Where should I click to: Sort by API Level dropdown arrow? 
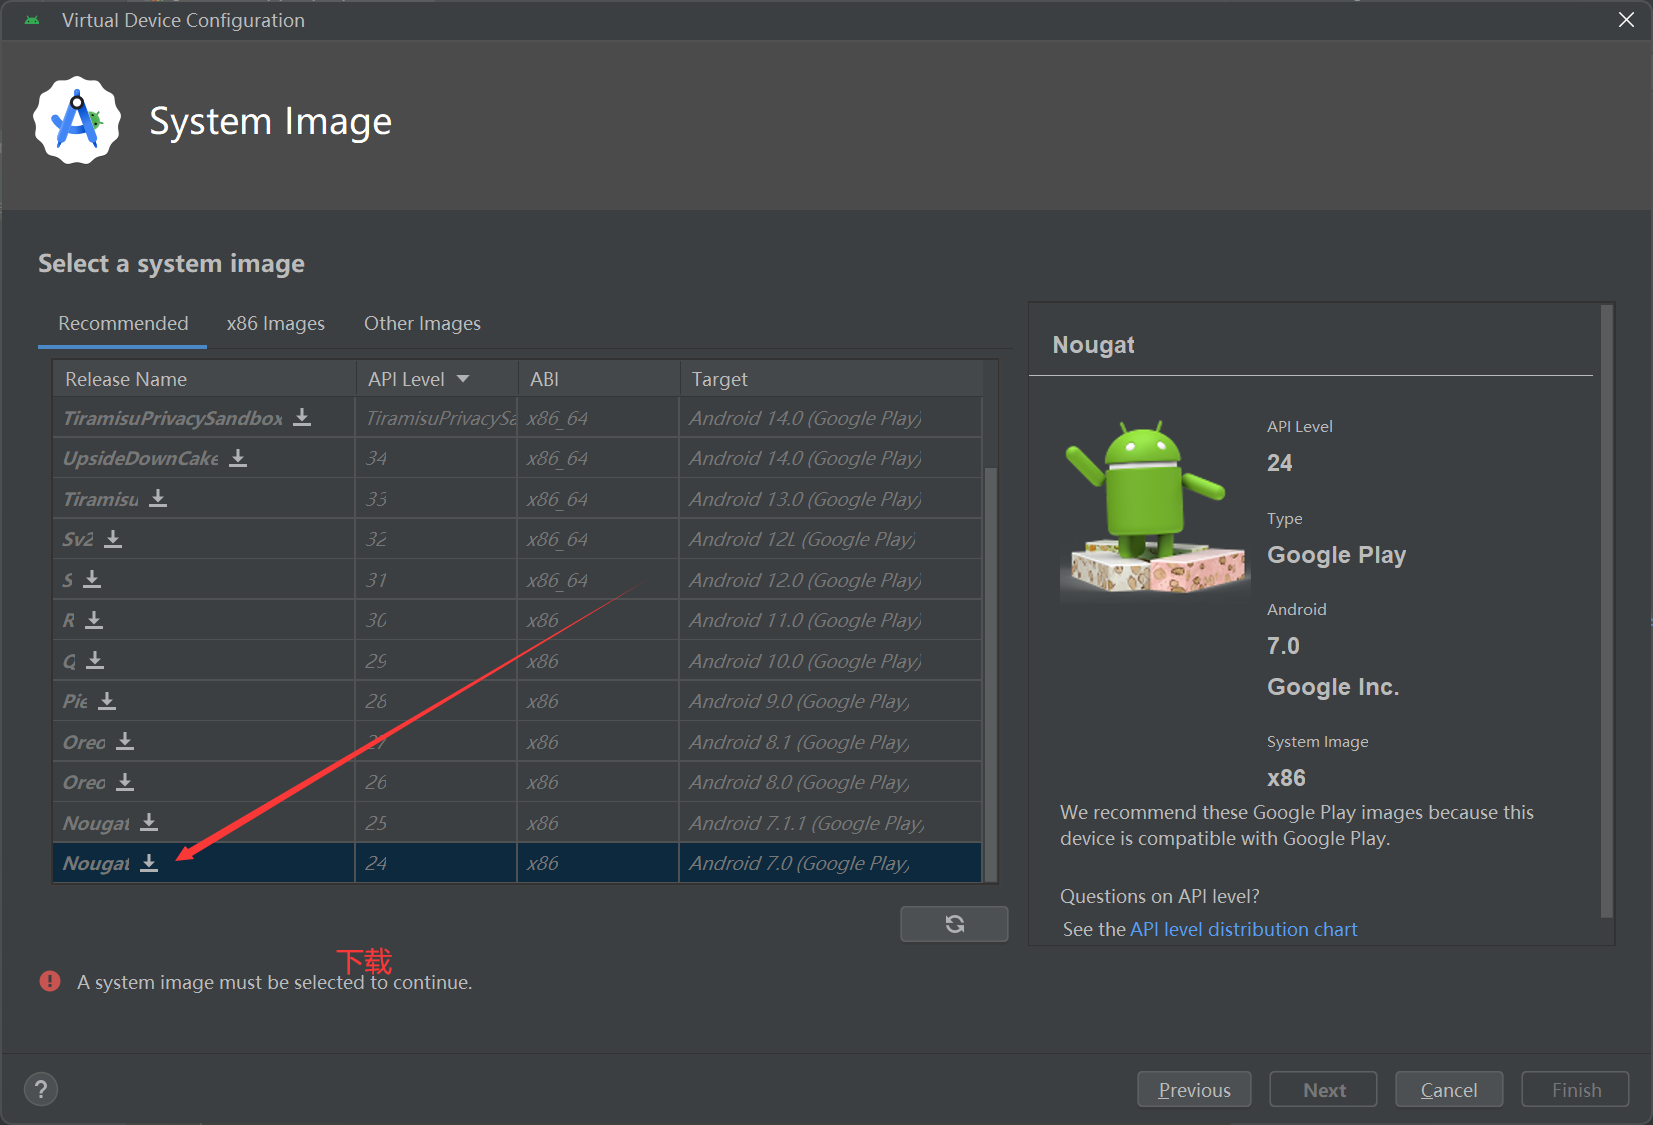point(463,379)
